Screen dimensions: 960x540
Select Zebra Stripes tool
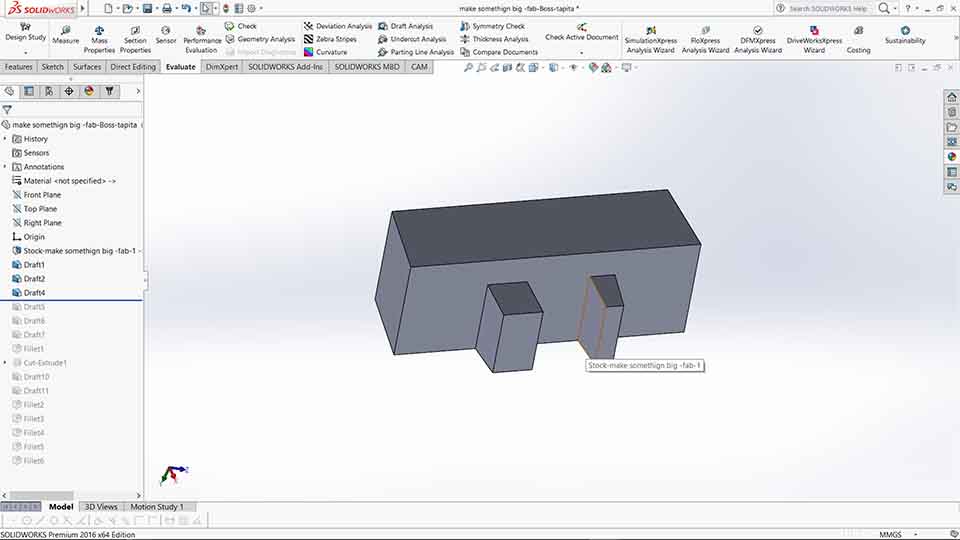(330, 39)
